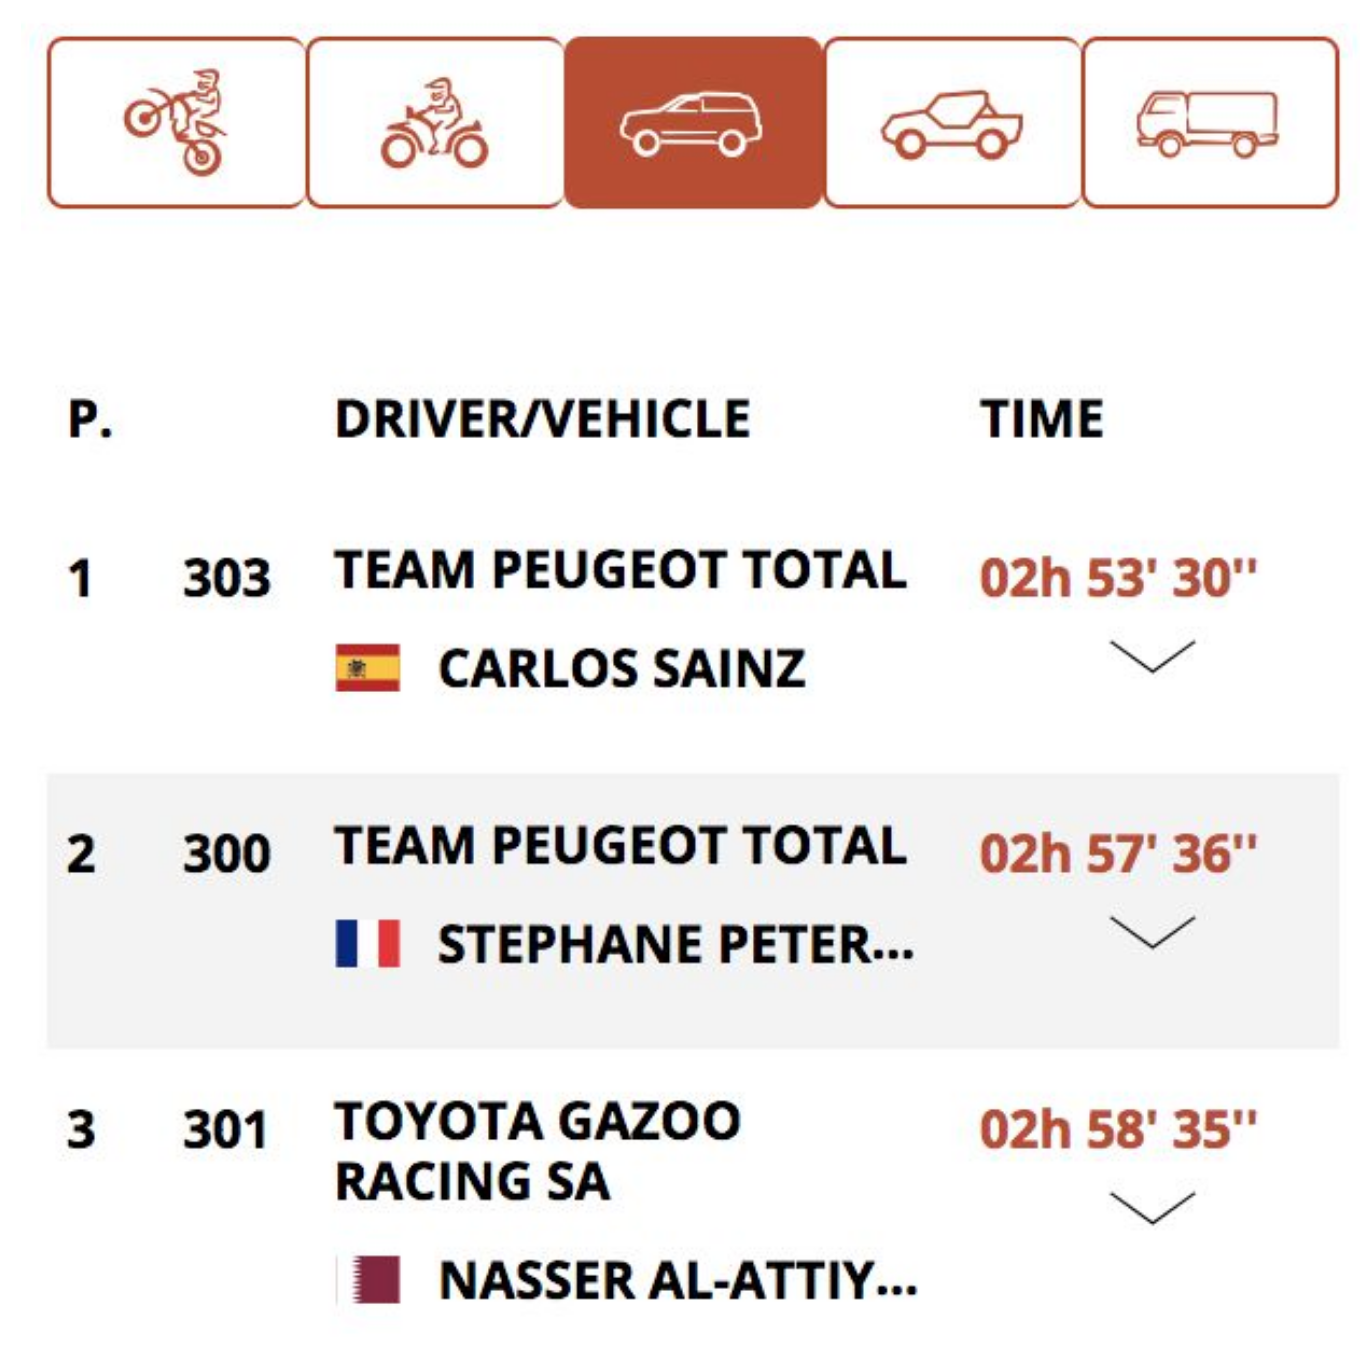Expand Stephane Peterhansel result details chevron

(x=1153, y=932)
